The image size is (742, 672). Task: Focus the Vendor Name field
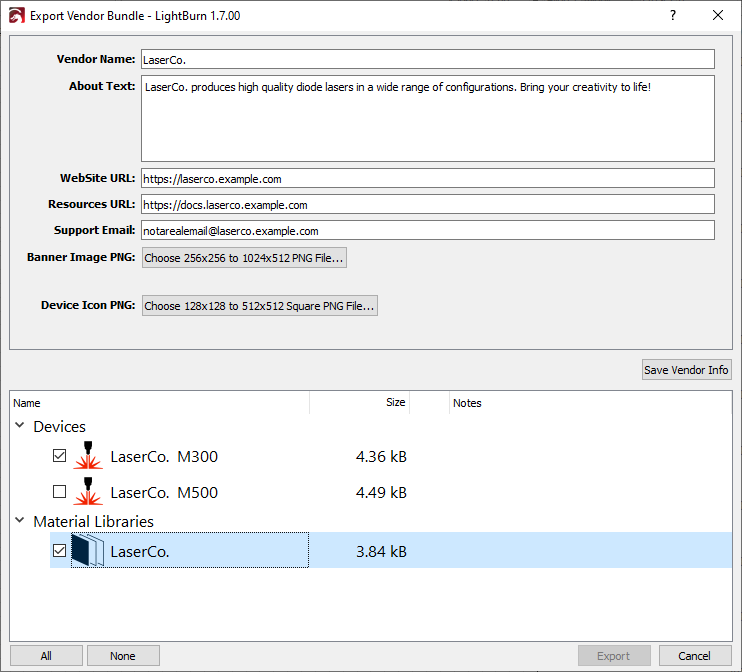pyautogui.click(x=428, y=60)
